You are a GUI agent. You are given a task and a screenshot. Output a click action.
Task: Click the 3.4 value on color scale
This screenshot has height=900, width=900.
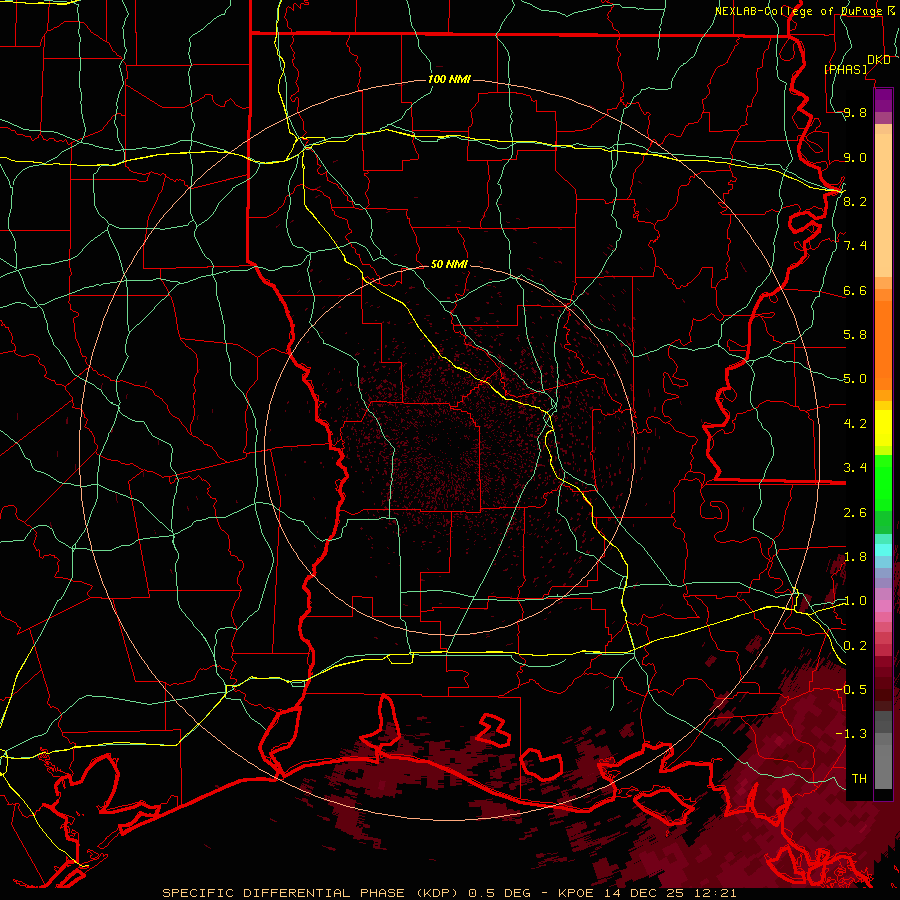coord(855,468)
